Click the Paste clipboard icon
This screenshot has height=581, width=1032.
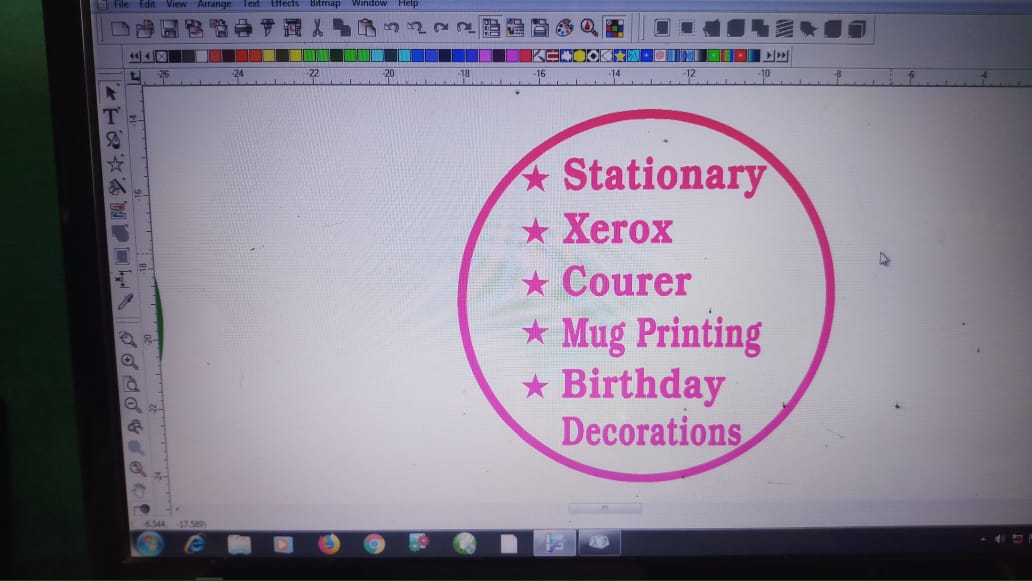click(367, 28)
